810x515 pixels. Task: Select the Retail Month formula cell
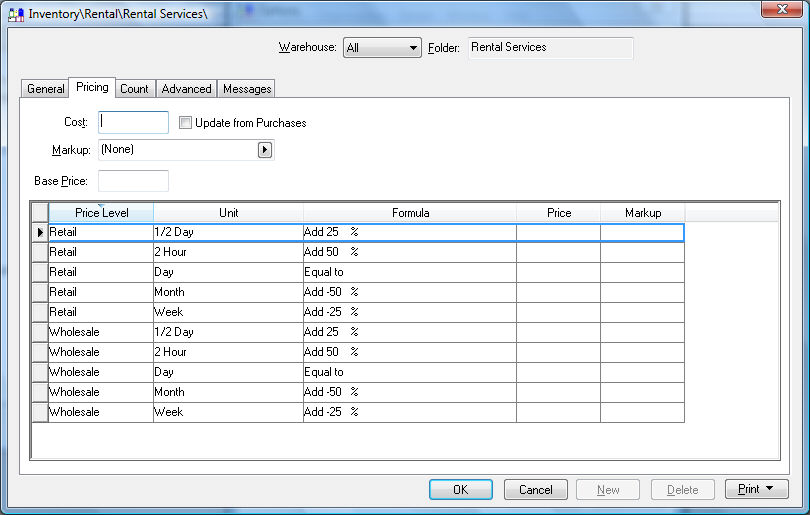[x=410, y=292]
